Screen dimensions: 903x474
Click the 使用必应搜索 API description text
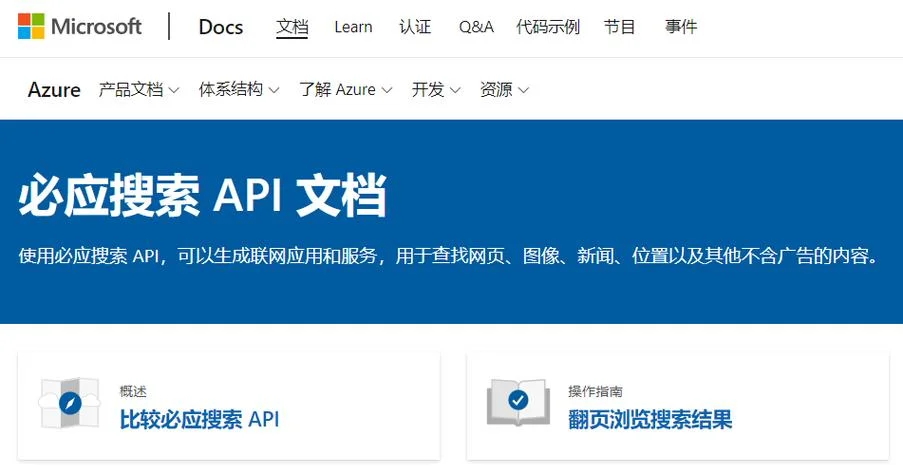point(450,256)
